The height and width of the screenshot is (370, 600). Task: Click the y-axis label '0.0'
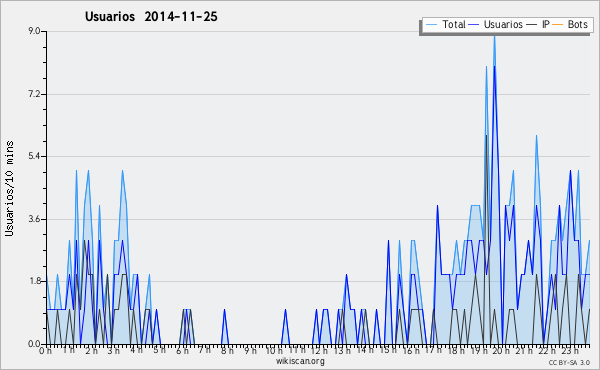34,344
